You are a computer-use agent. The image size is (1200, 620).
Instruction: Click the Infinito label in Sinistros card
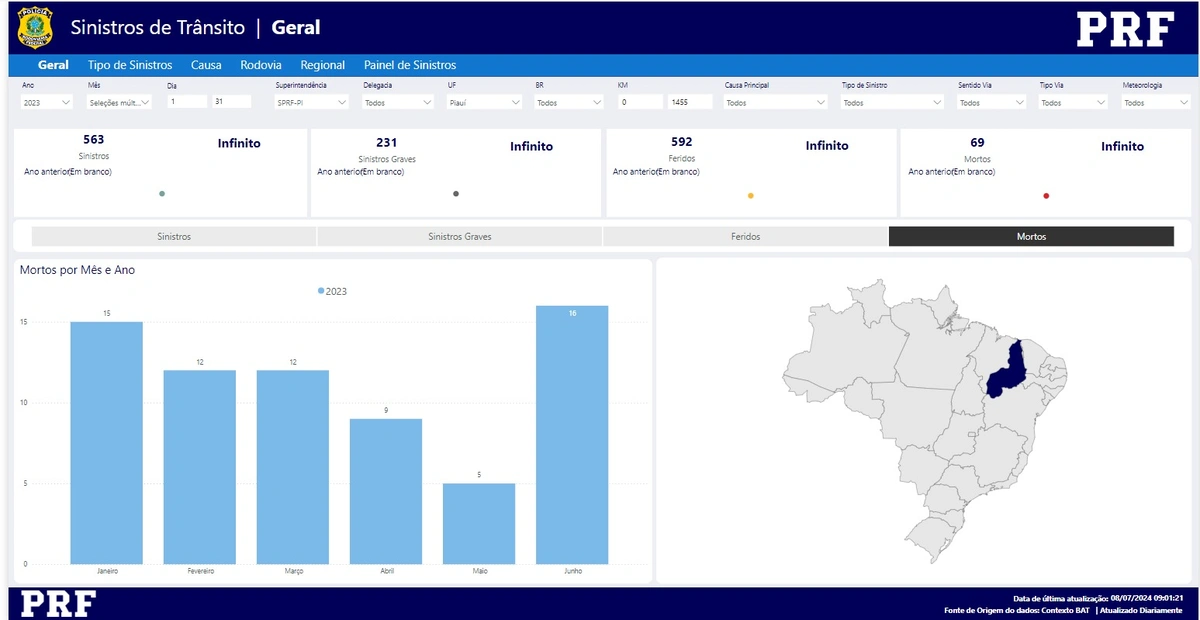click(239, 143)
